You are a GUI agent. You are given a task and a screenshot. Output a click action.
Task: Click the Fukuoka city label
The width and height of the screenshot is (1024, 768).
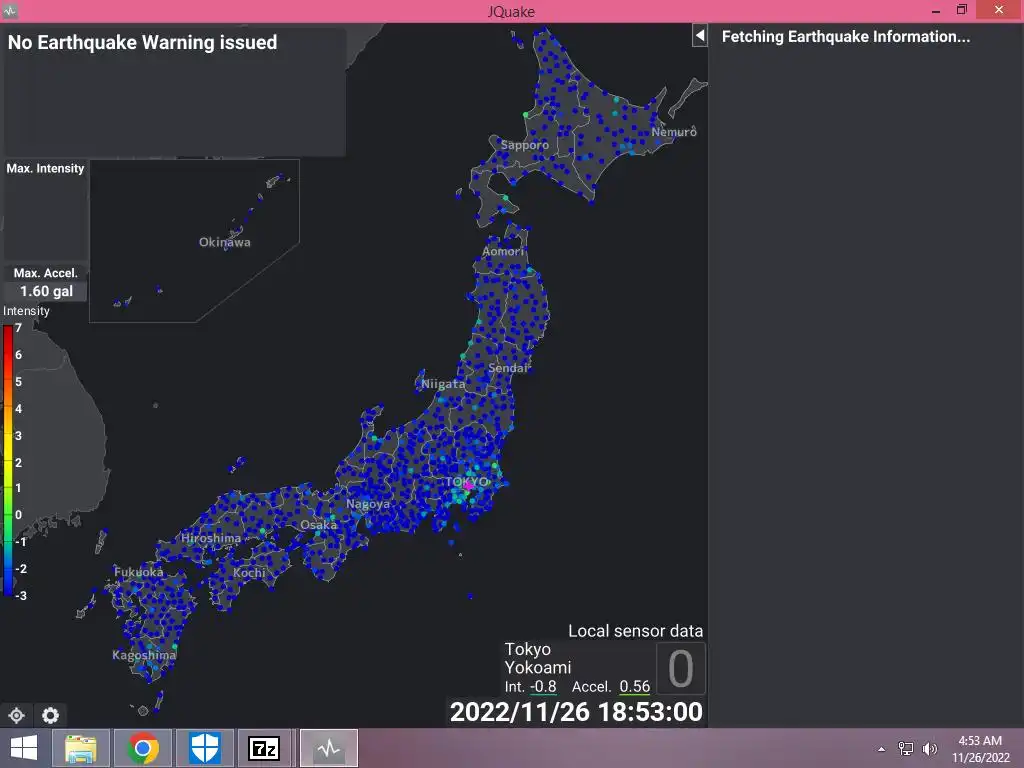138,573
